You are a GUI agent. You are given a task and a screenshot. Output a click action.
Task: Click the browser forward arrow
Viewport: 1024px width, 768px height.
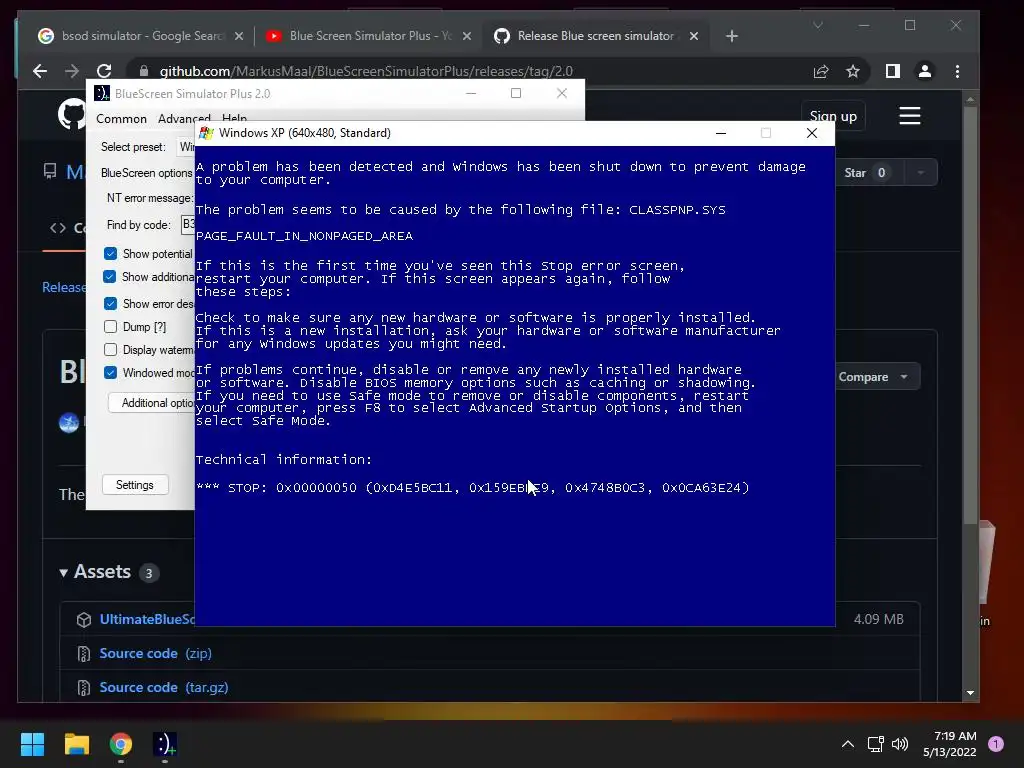72,71
